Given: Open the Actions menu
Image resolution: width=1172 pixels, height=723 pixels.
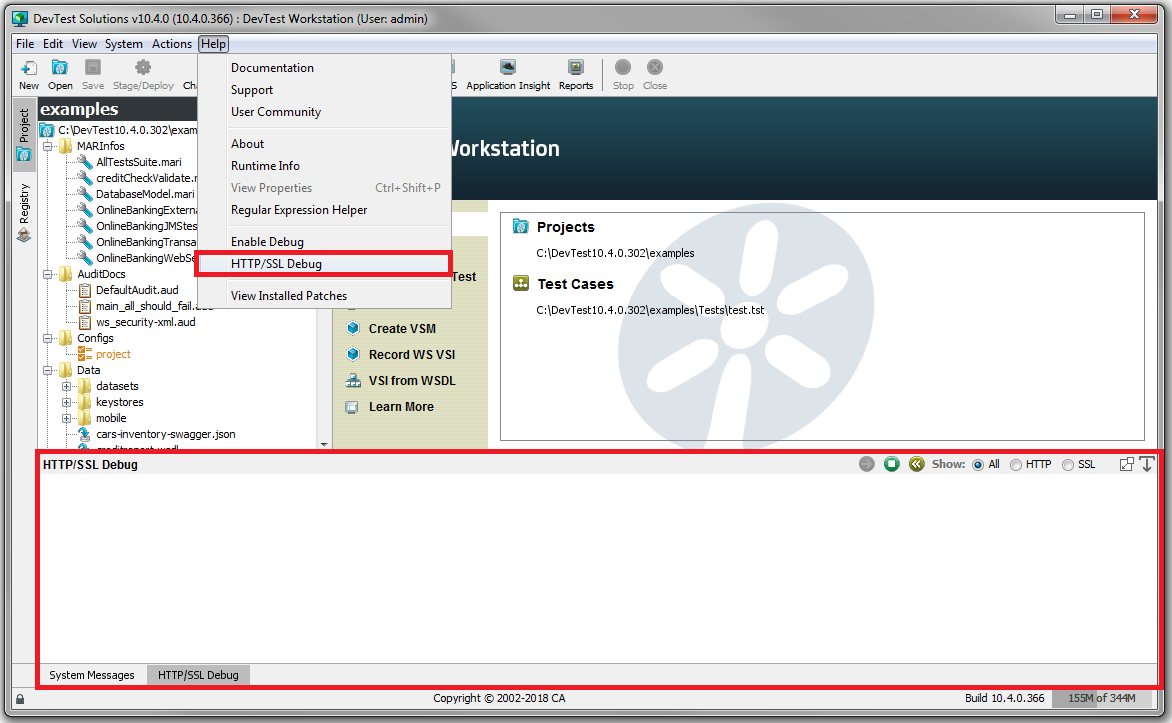Looking at the screenshot, I should 172,44.
